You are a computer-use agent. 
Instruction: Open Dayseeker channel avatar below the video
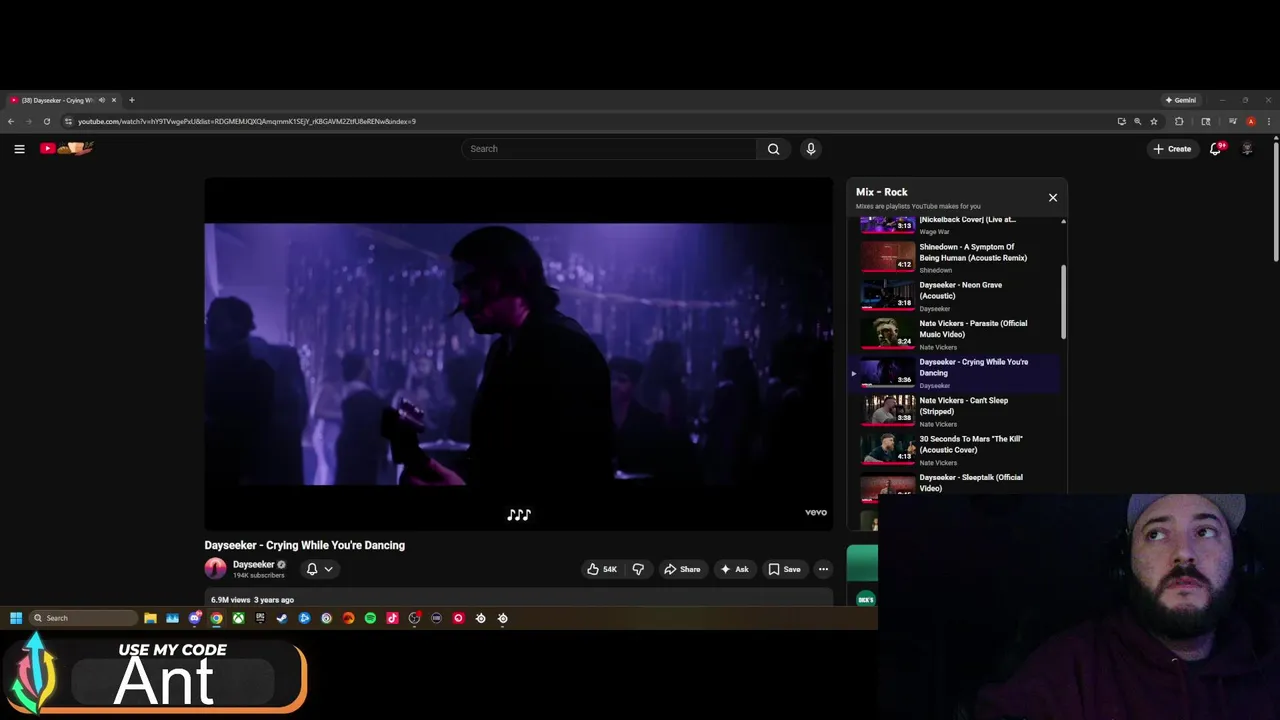click(x=215, y=569)
